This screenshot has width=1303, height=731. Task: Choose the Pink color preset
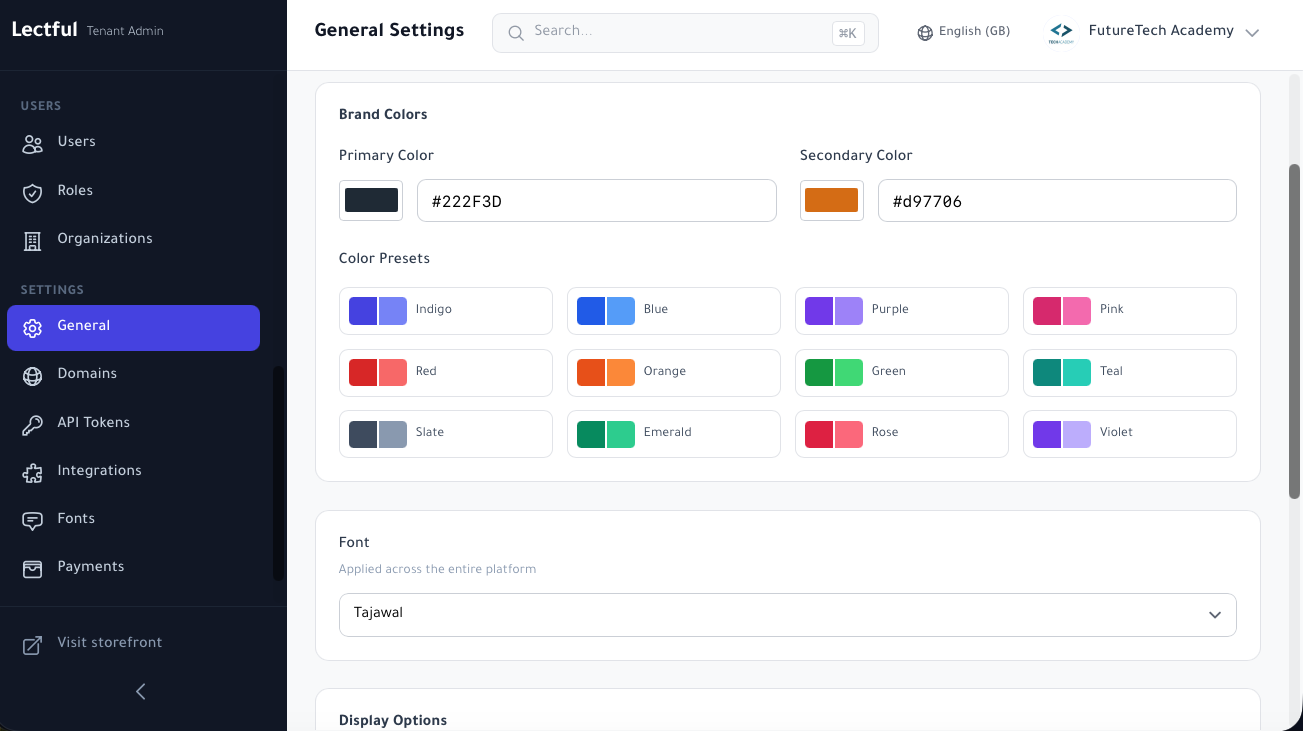1130,310
